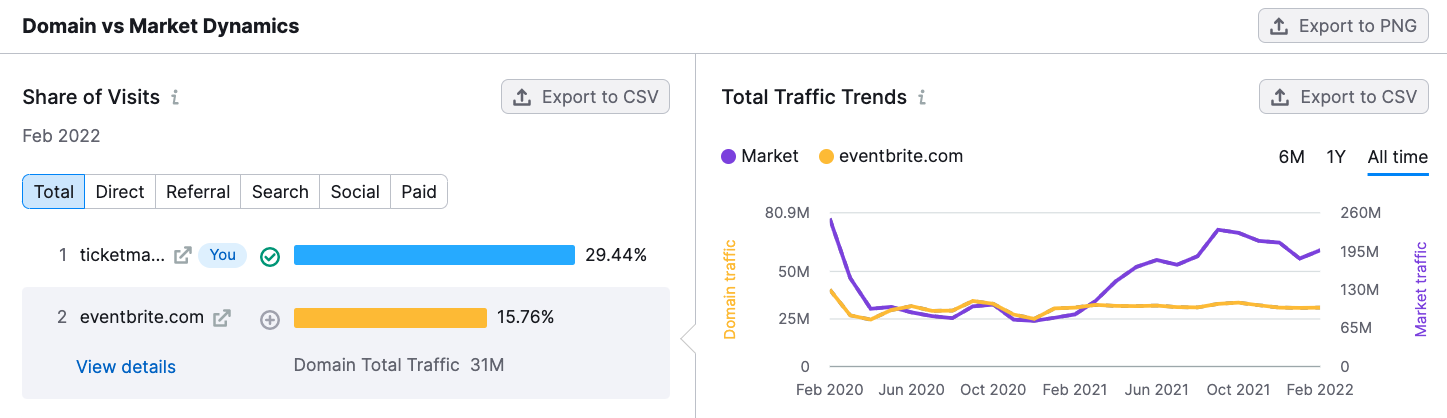Switch to the Direct tab

pos(120,192)
